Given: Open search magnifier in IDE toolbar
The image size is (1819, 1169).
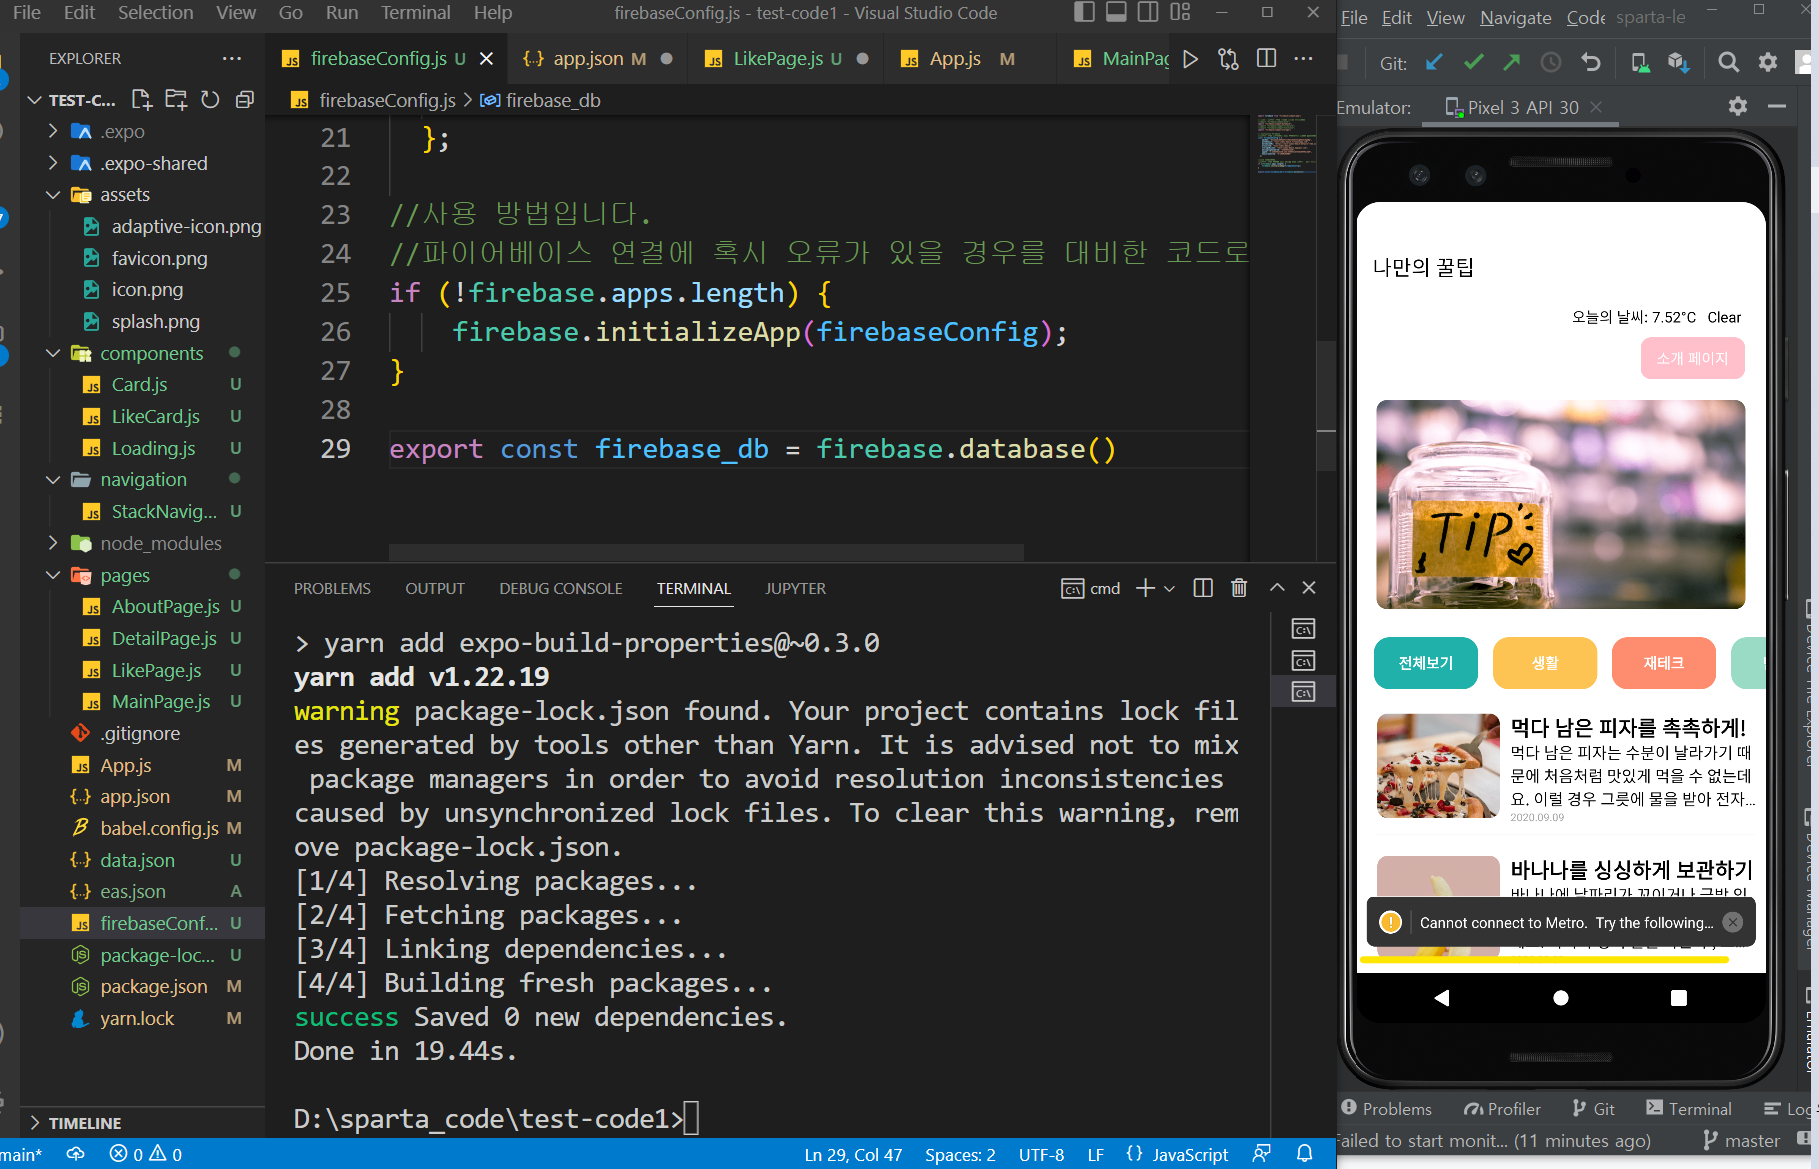Looking at the screenshot, I should click(x=1728, y=63).
